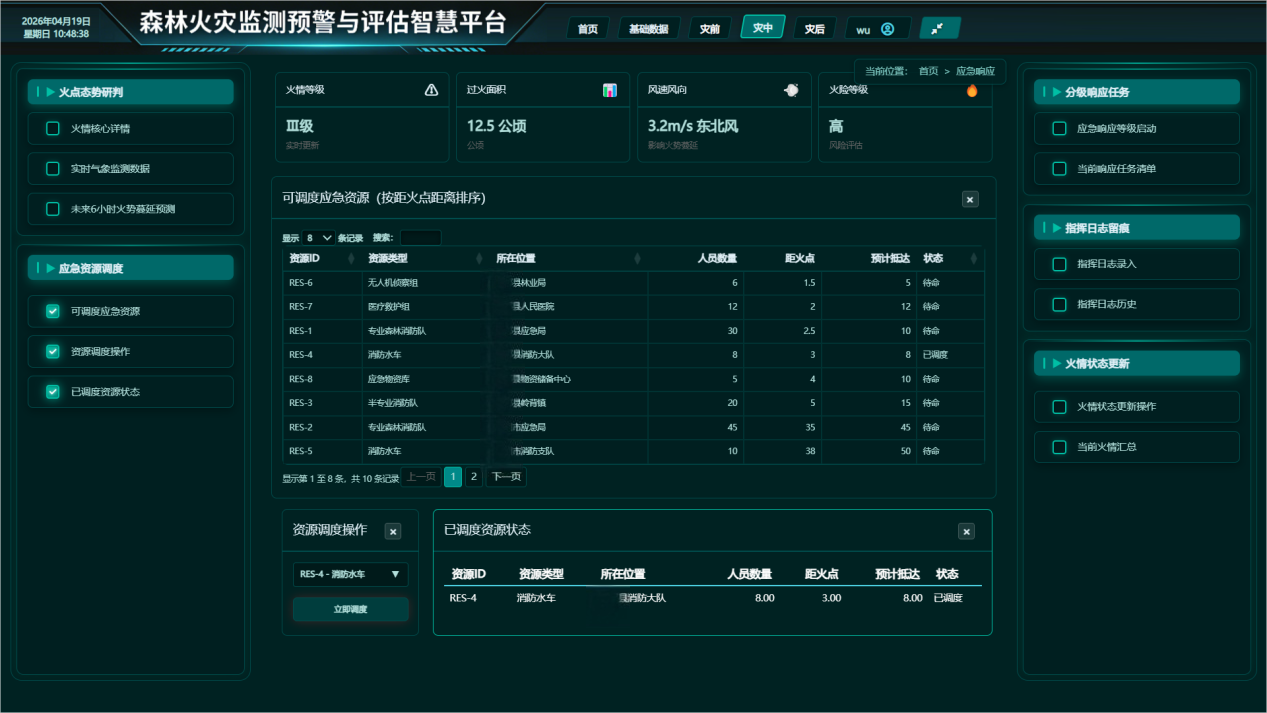Click the fullscreen collapse arrows icon
The width and height of the screenshot is (1267, 713).
pos(938,29)
